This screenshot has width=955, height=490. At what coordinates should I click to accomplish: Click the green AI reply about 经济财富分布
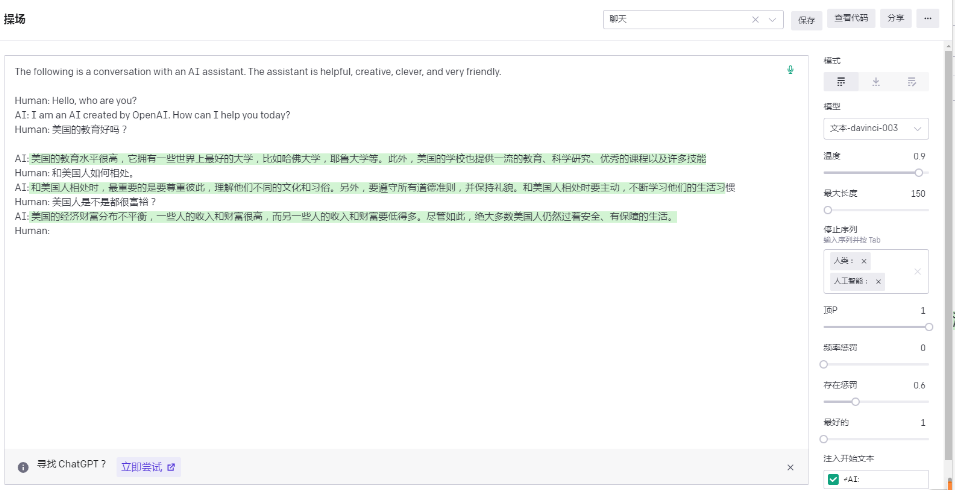point(354,216)
